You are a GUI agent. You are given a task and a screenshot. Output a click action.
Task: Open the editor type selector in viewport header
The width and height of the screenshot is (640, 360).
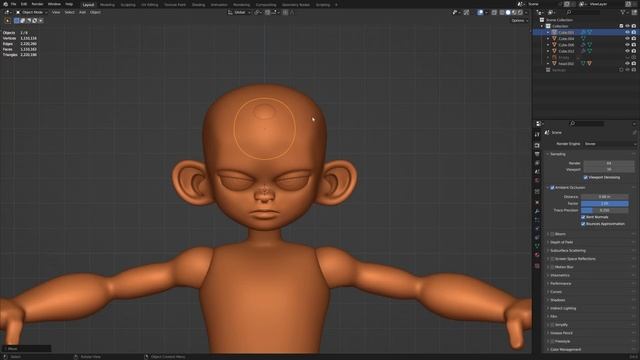click(7, 12)
